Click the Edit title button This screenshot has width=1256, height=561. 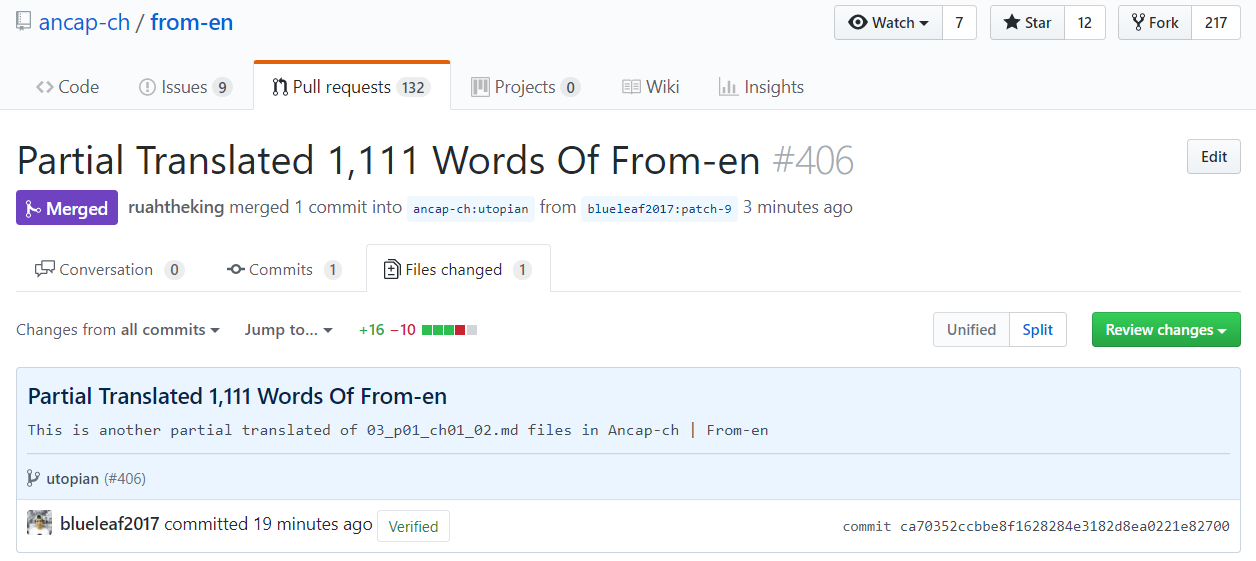click(1214, 157)
